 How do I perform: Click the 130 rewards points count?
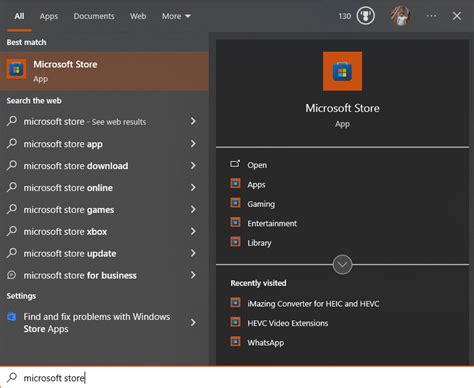coord(345,16)
